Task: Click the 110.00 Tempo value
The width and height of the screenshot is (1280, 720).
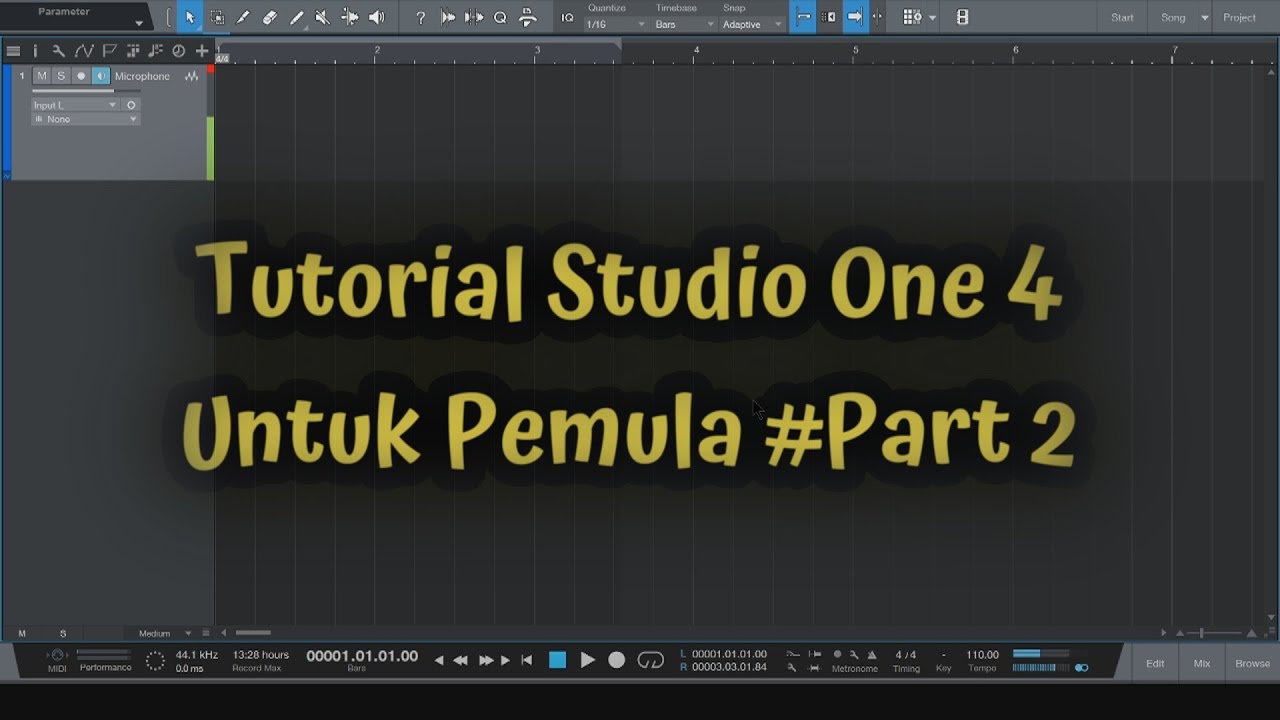Action: coord(982,655)
